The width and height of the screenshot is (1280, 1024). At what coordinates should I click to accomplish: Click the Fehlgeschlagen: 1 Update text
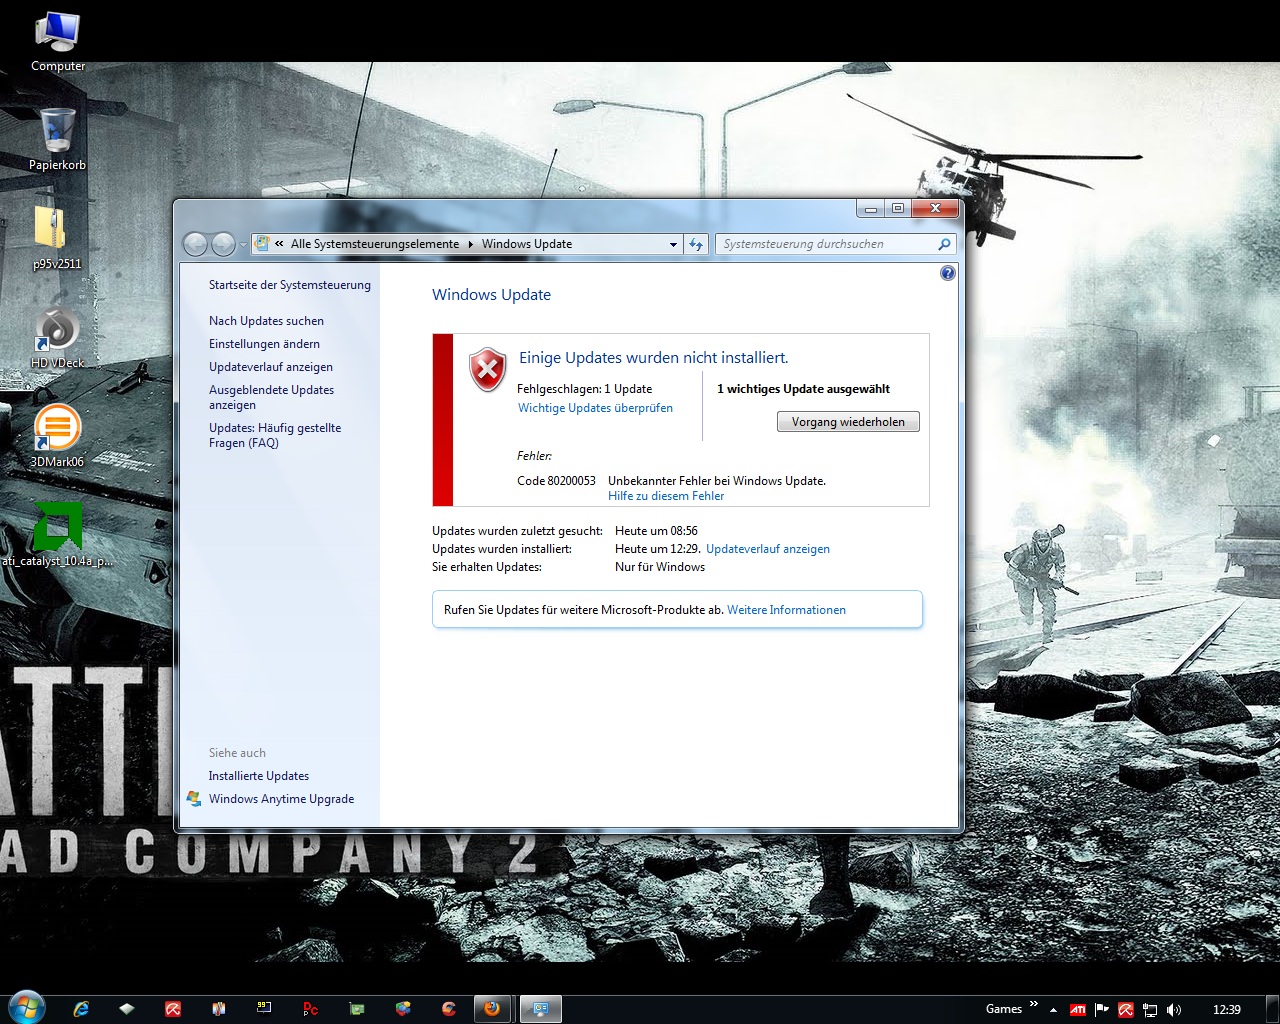(x=584, y=389)
